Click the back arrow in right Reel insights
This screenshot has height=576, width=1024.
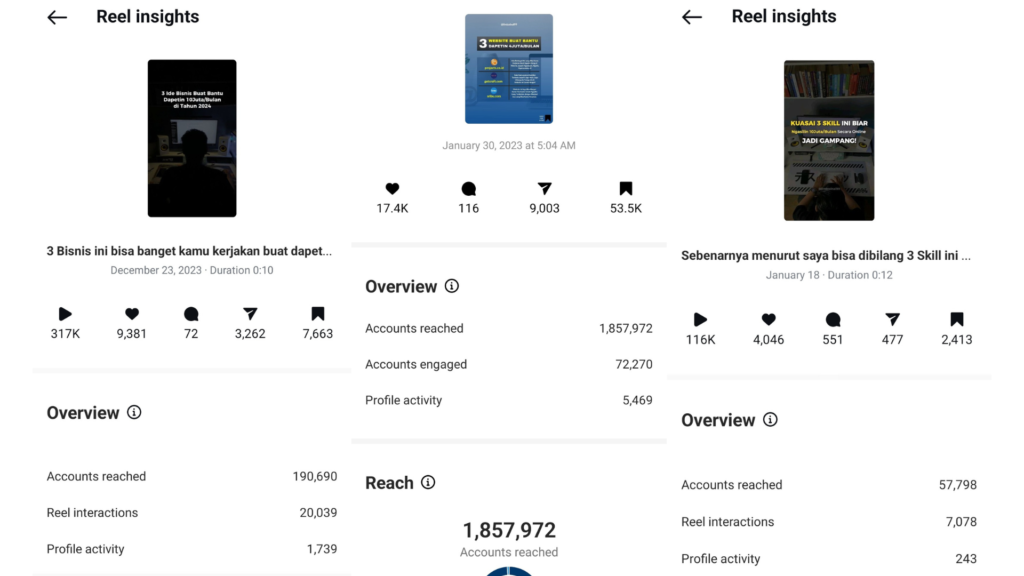click(692, 17)
